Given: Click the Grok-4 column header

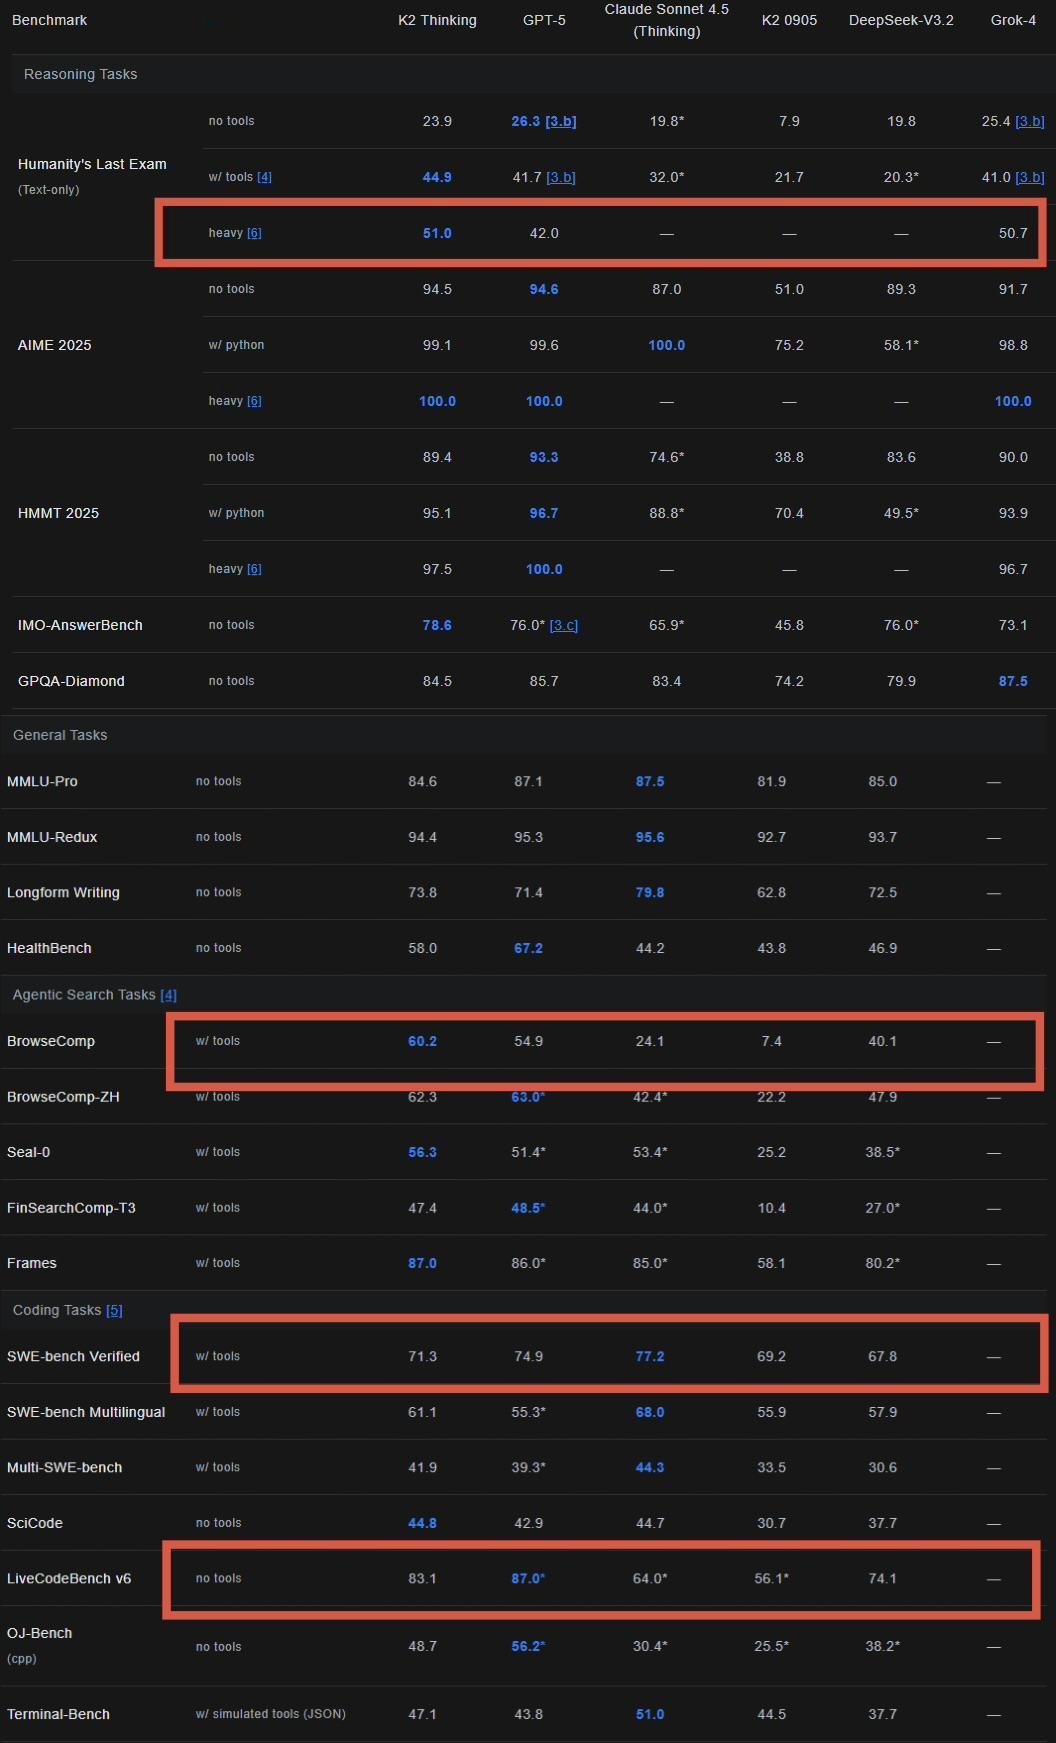Looking at the screenshot, I should [1013, 20].
